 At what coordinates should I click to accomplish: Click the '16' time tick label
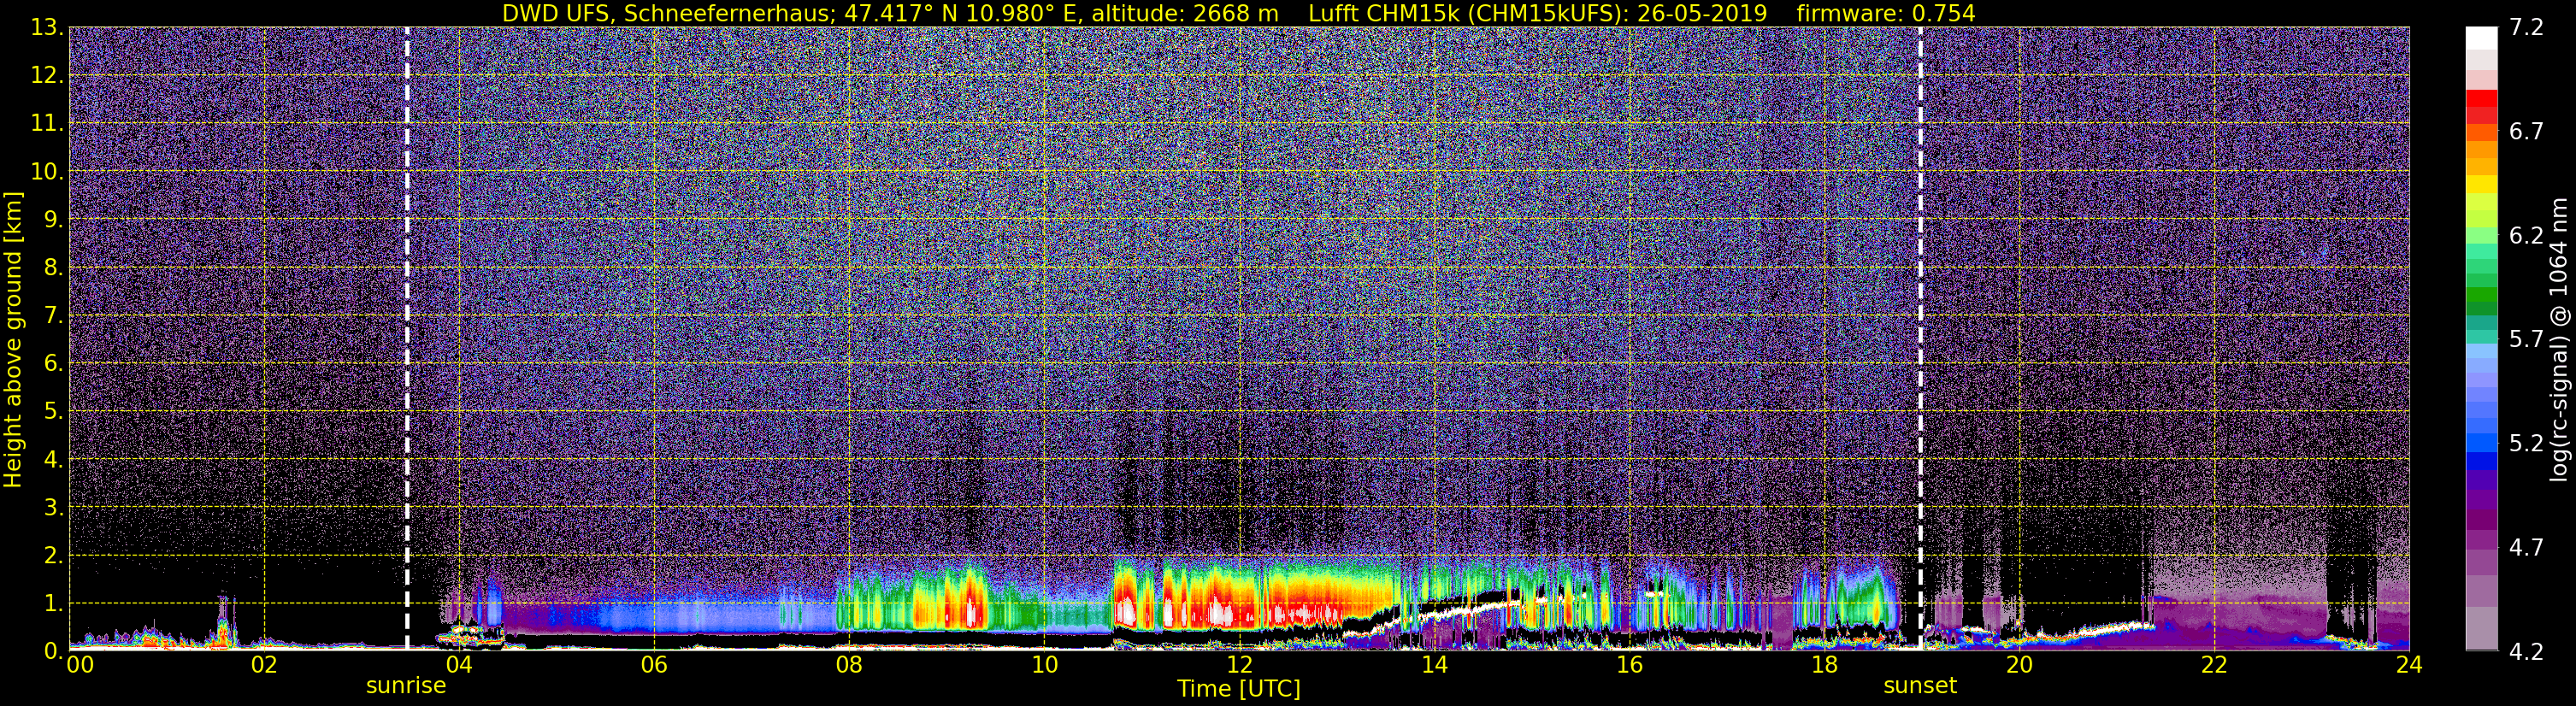1629,665
